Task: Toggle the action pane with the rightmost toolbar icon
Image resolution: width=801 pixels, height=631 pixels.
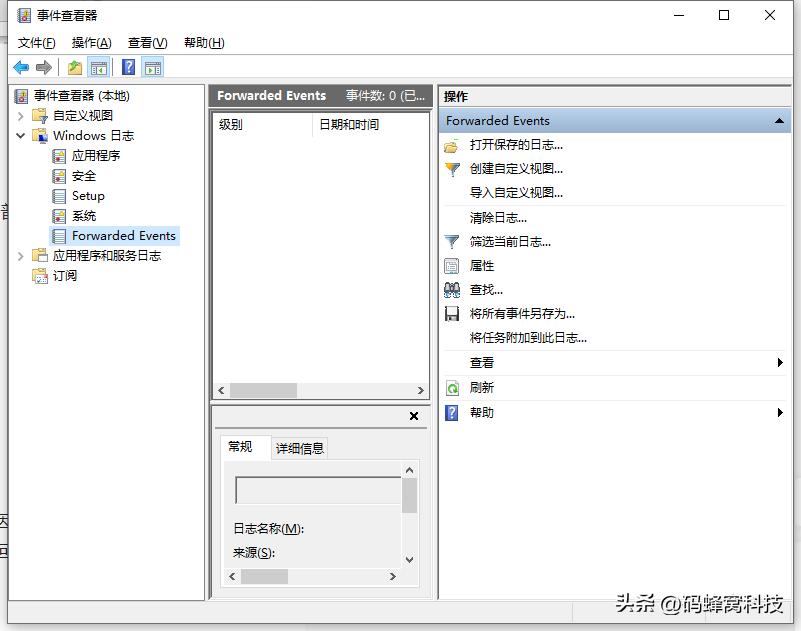Action: 152,66
